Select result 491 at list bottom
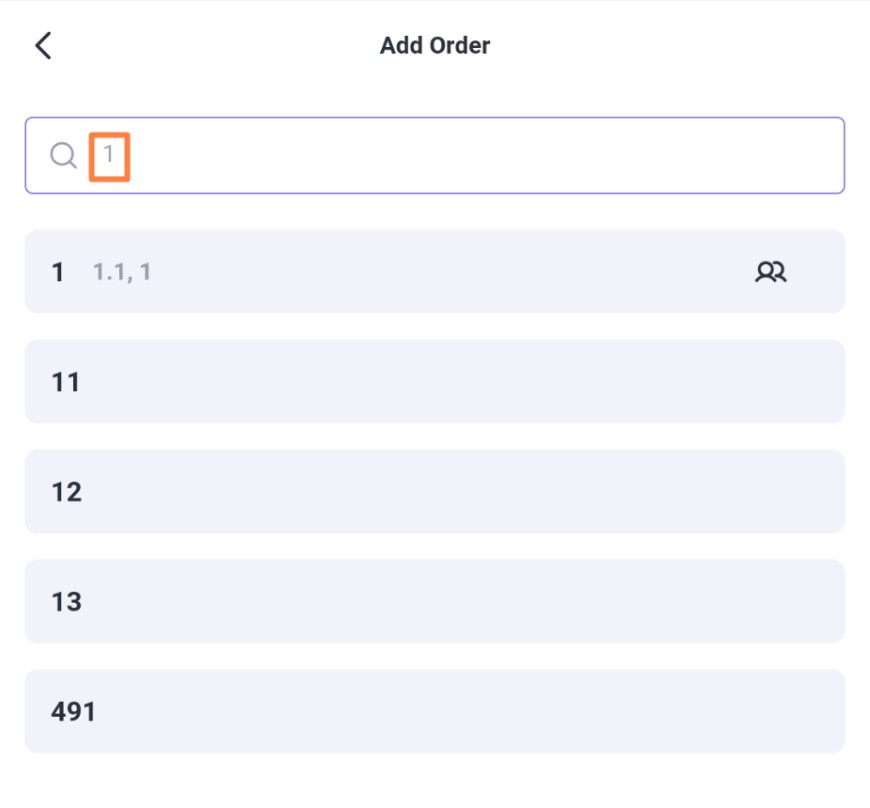This screenshot has height=808, width=870. pos(434,711)
